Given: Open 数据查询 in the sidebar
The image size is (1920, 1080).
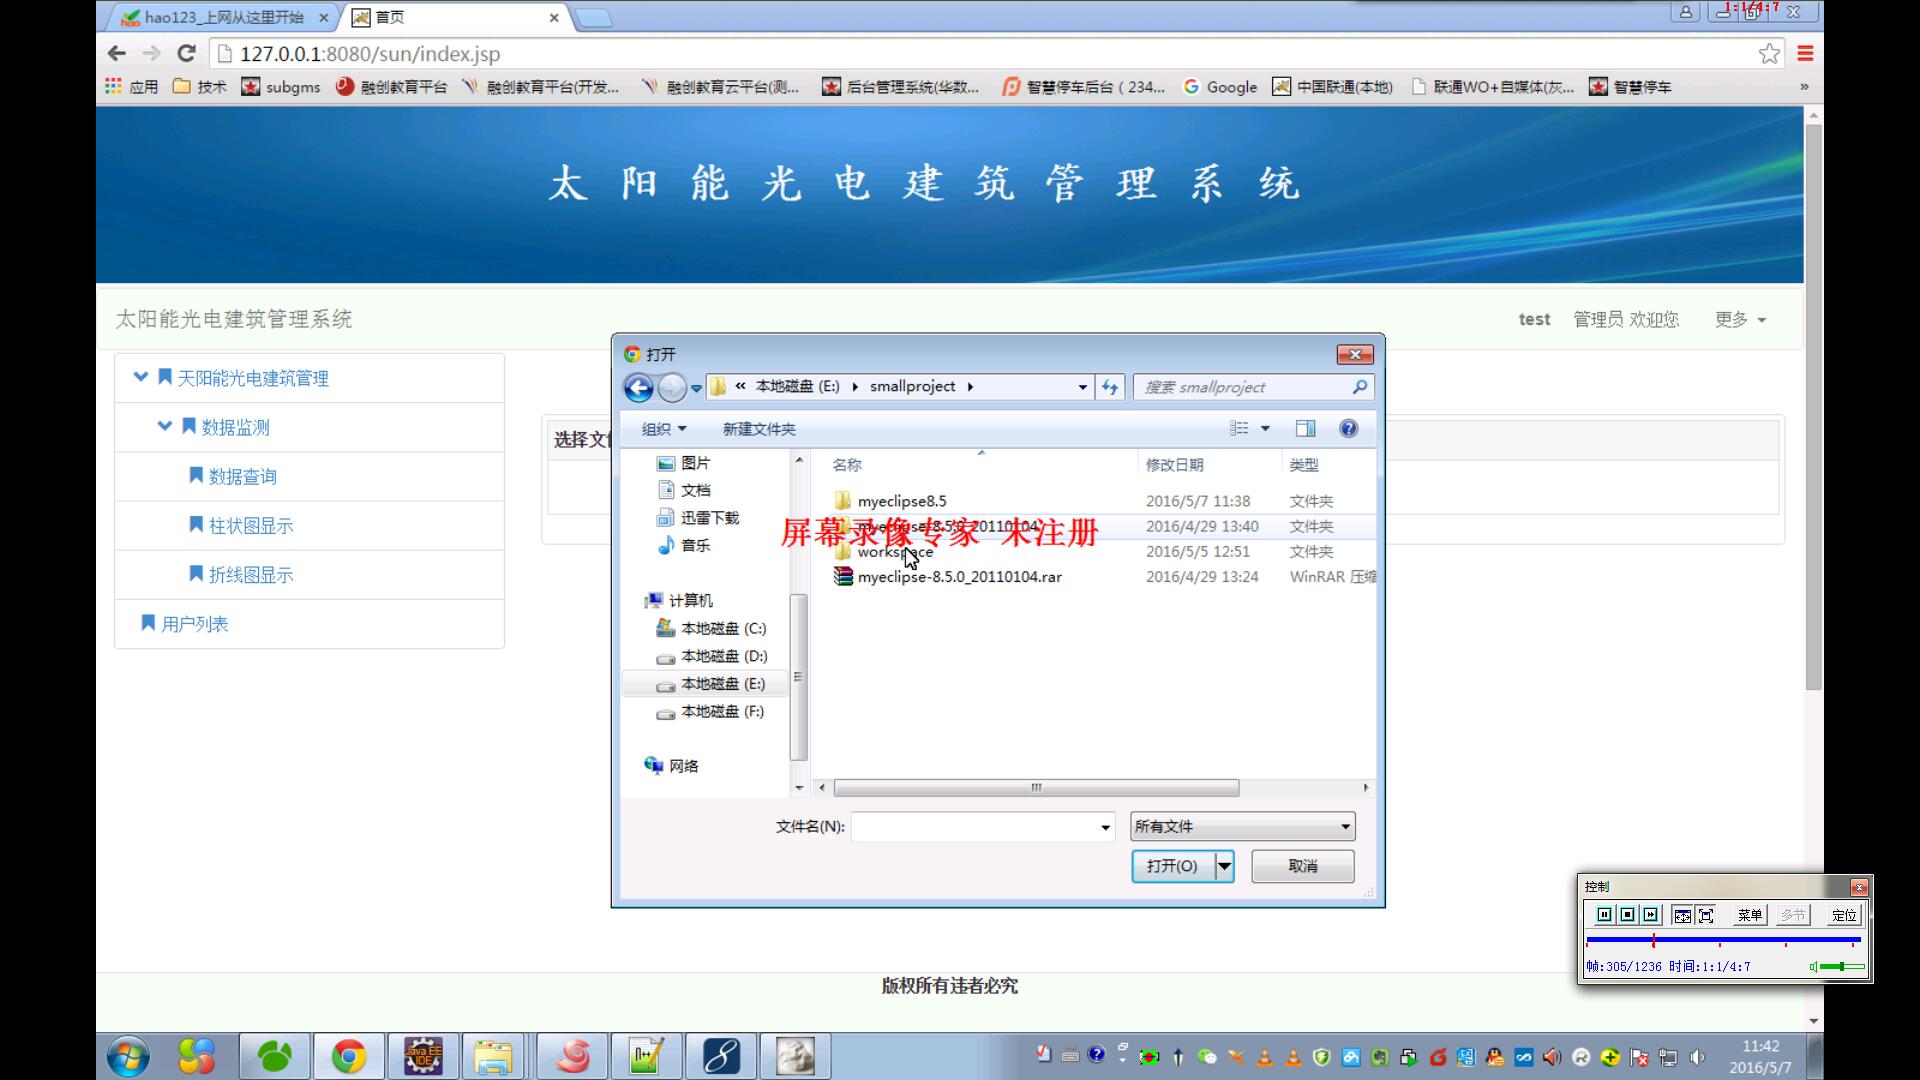Looking at the screenshot, I should [242, 476].
